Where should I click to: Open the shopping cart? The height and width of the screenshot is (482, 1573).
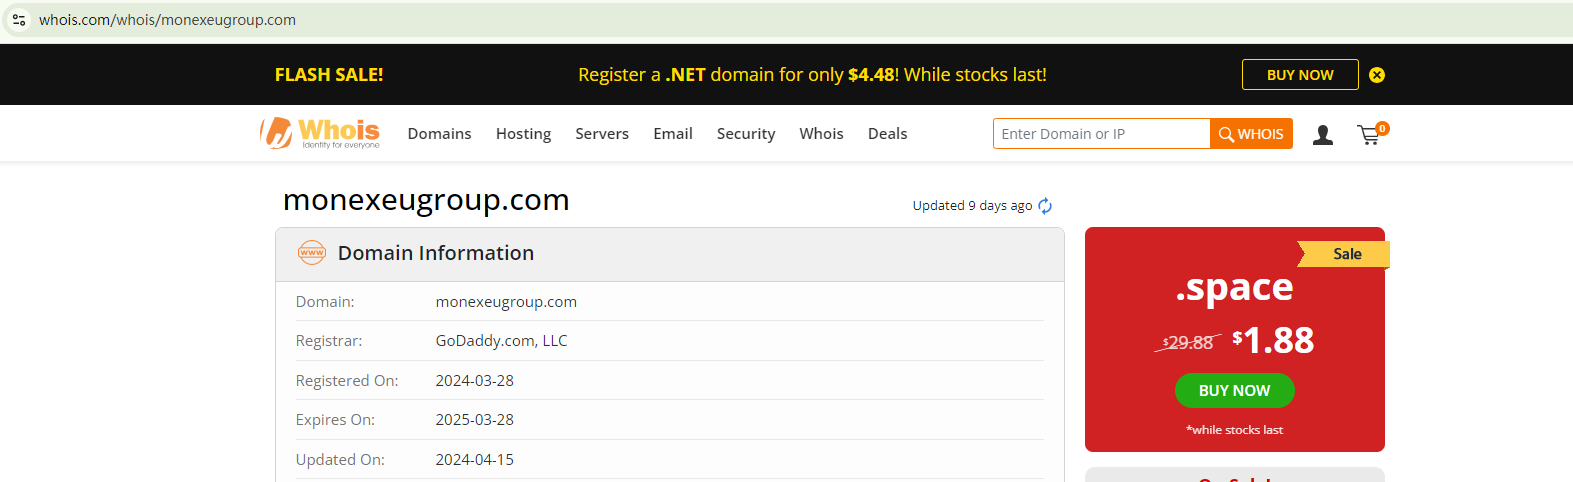click(x=1369, y=135)
